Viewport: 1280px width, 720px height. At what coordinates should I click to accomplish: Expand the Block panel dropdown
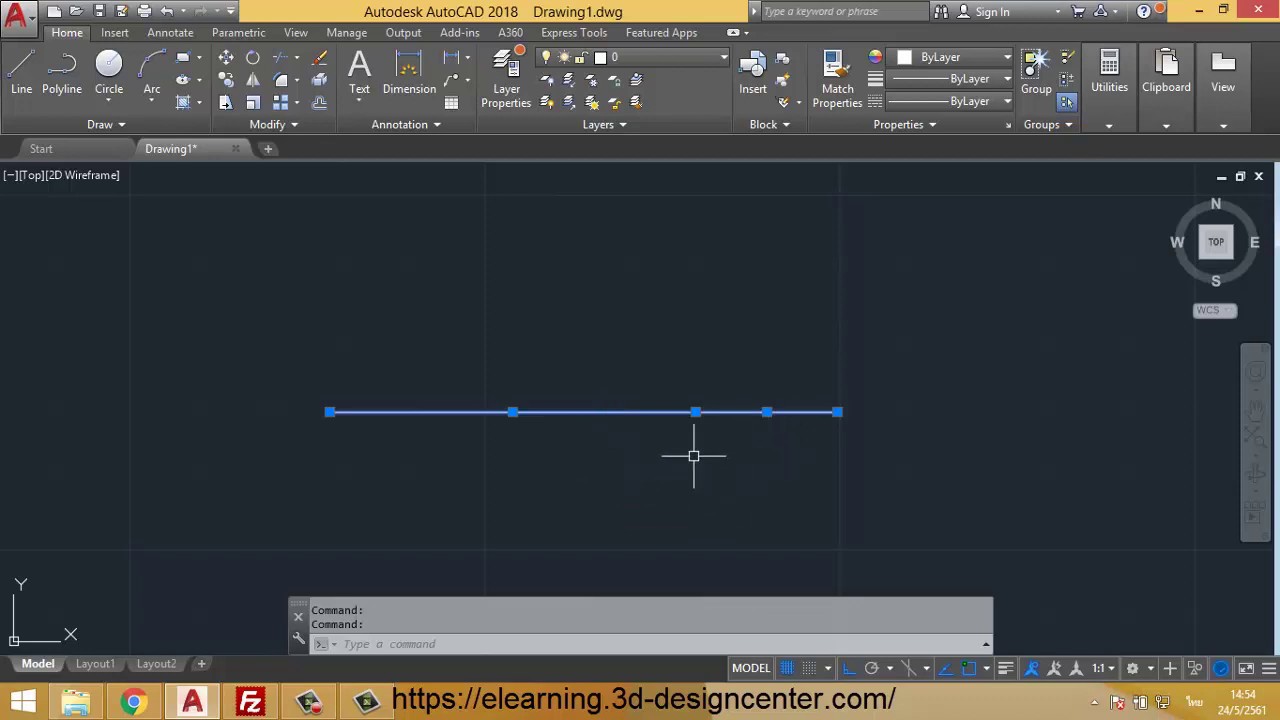[770, 125]
